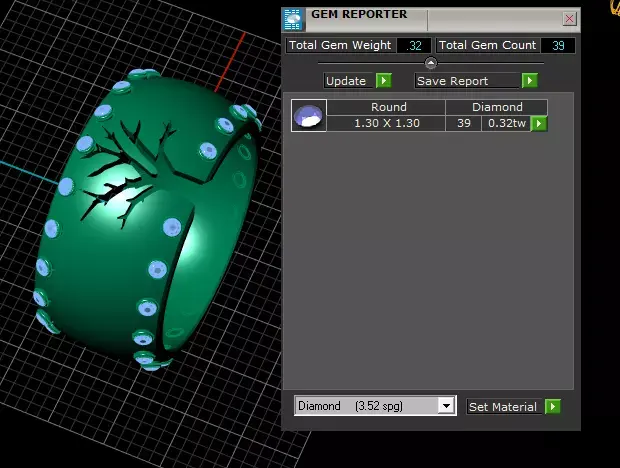Click the Total Gem Weight value .32
This screenshot has height=468, width=620.
tap(414, 45)
